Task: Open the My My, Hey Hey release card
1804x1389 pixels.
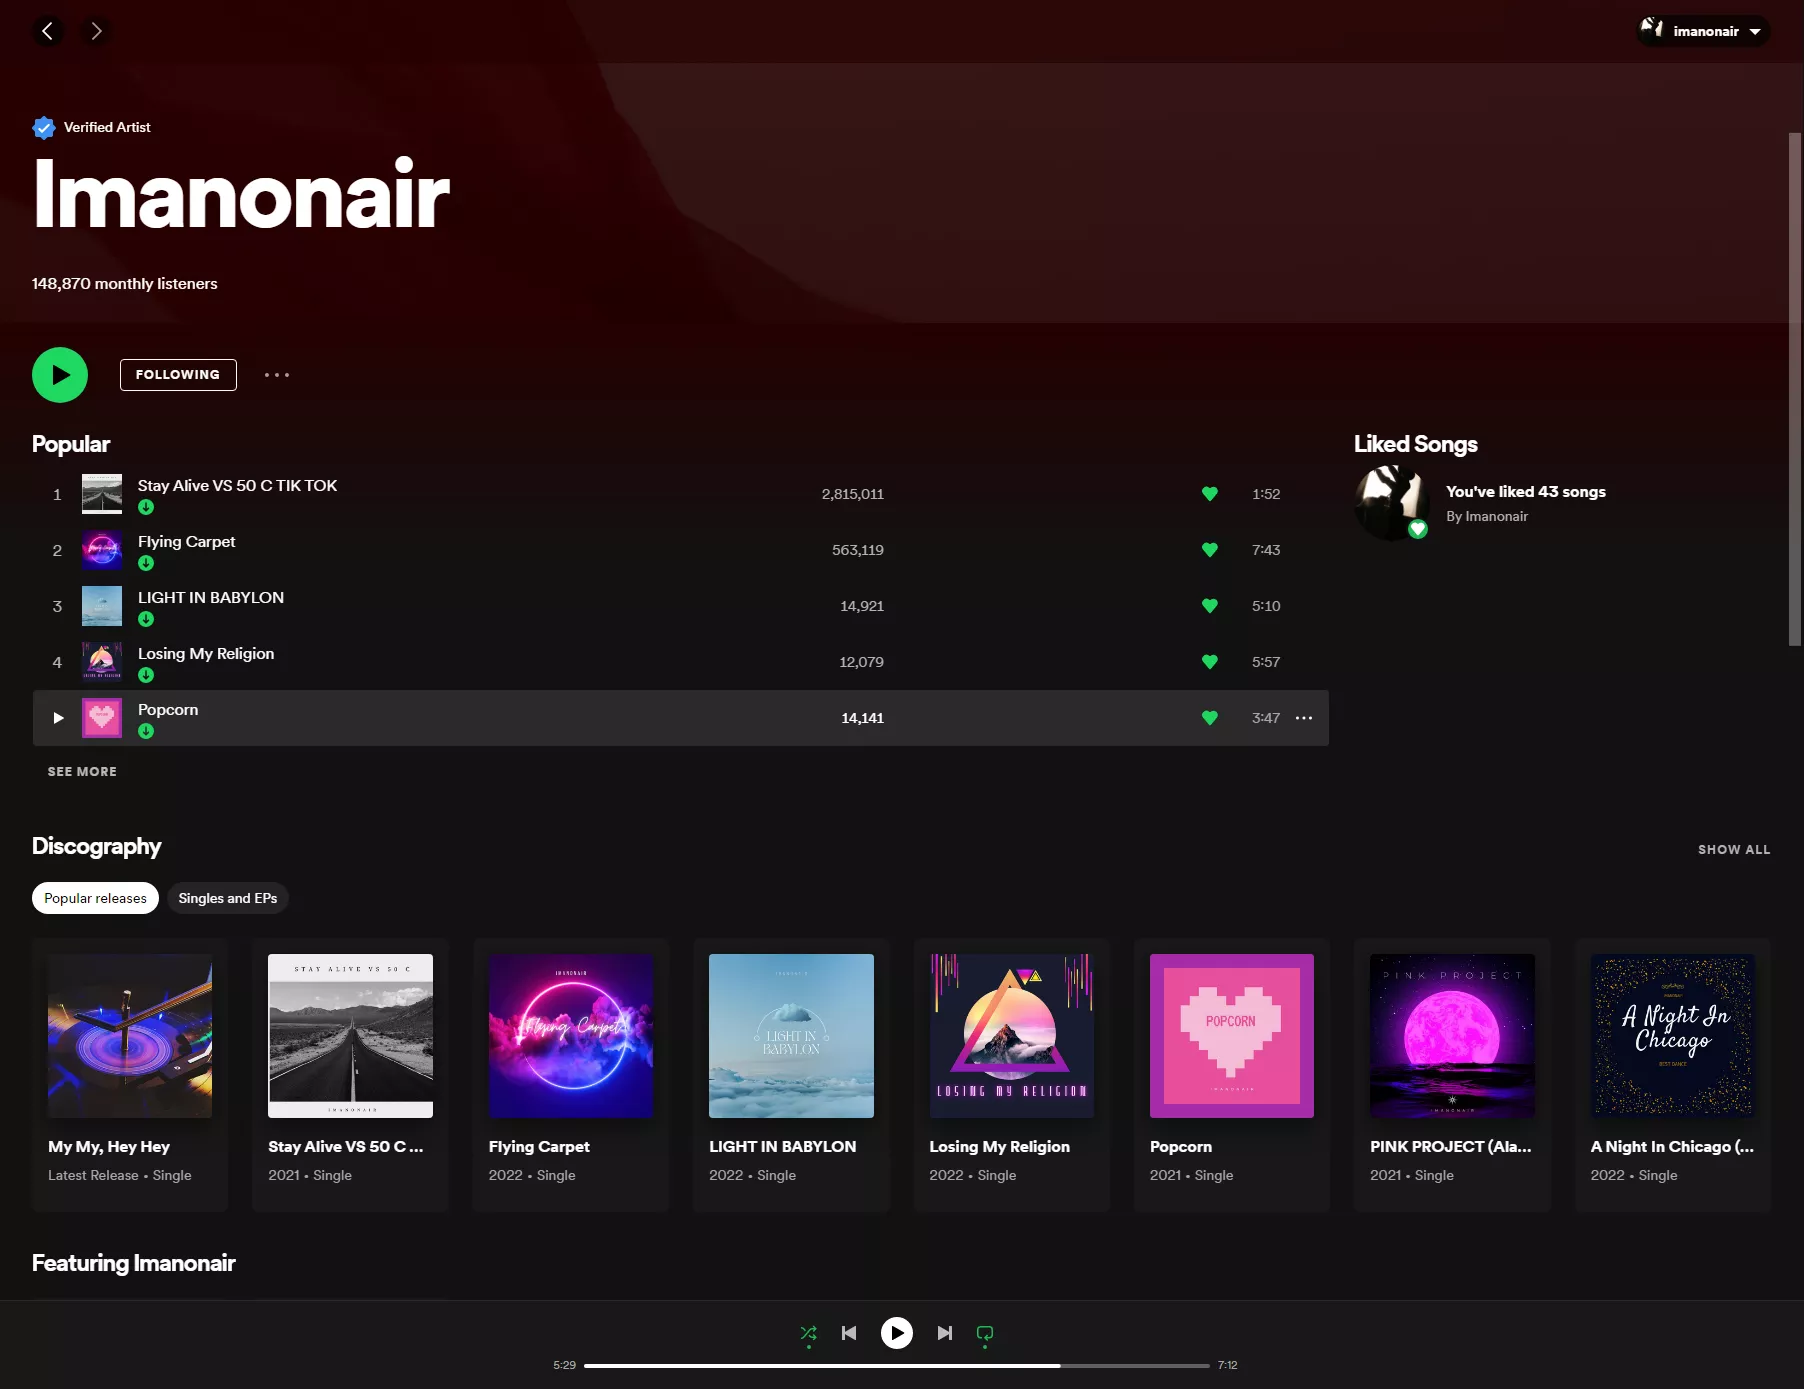Action: pyautogui.click(x=130, y=1075)
